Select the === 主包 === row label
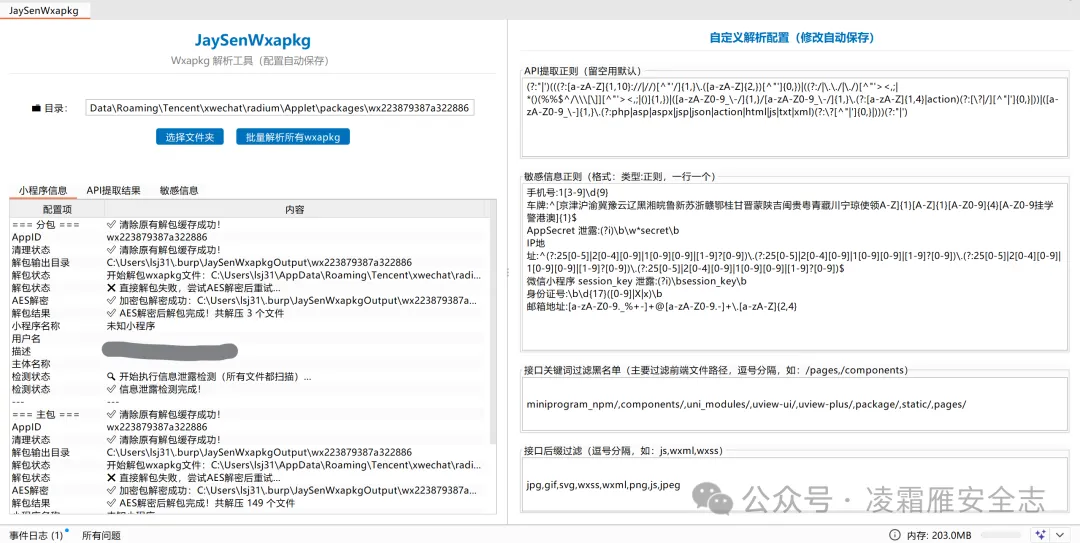This screenshot has height=543, width=1080. click(45, 414)
